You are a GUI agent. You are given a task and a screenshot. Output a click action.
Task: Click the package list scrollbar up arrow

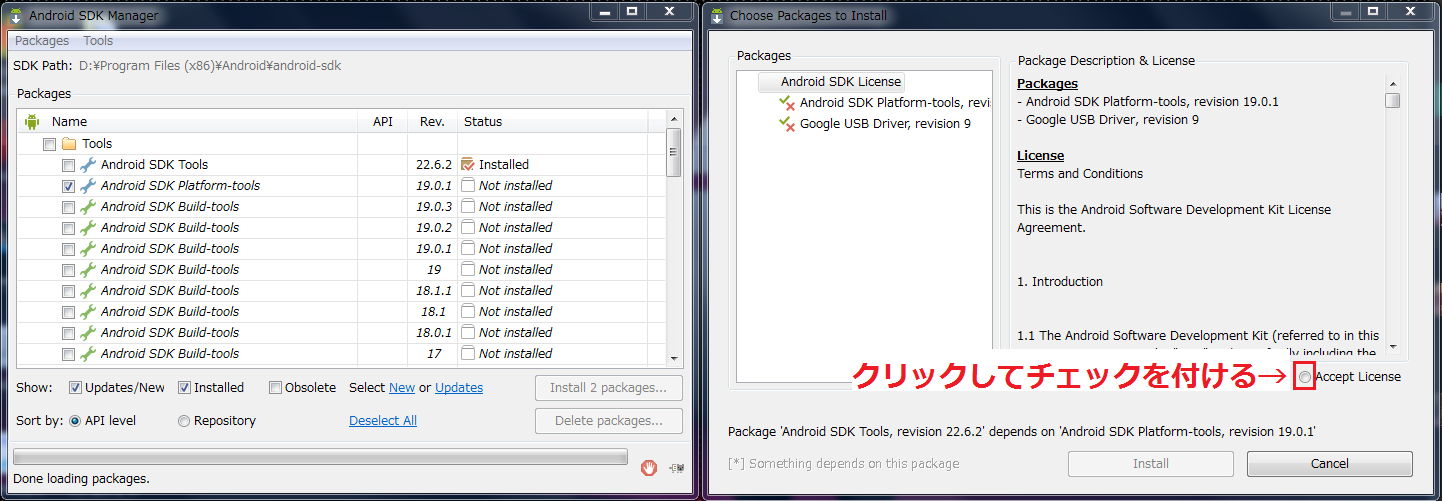point(674,120)
